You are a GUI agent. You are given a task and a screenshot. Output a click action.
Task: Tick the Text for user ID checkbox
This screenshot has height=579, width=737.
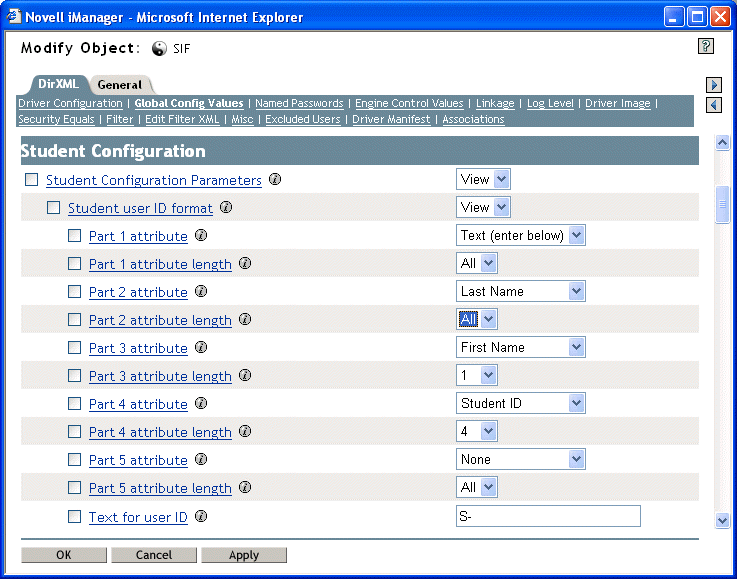75,516
